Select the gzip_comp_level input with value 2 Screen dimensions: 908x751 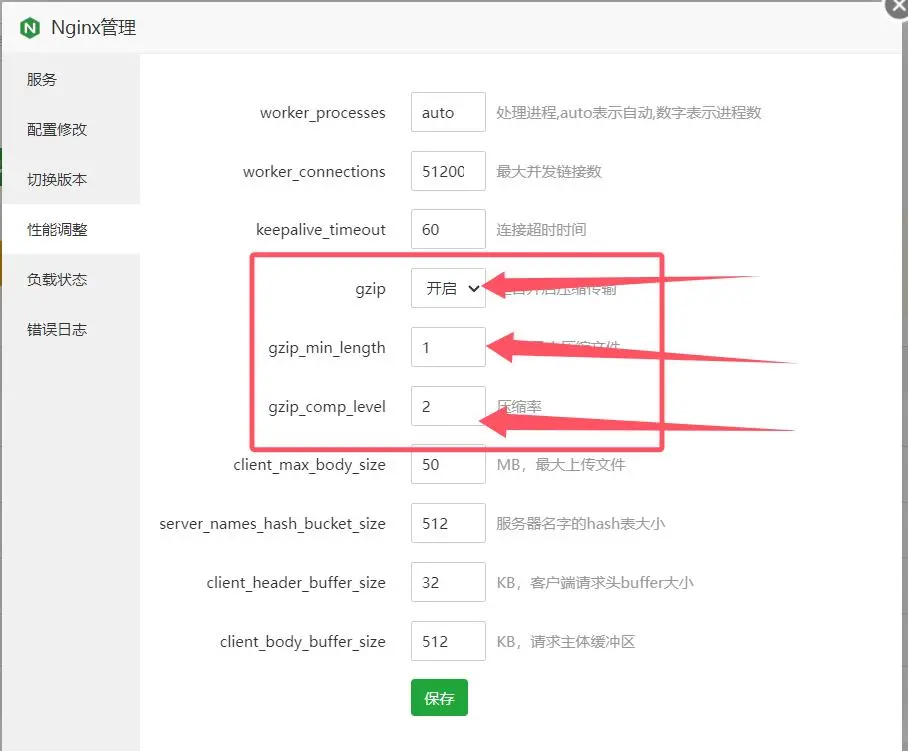coord(448,406)
